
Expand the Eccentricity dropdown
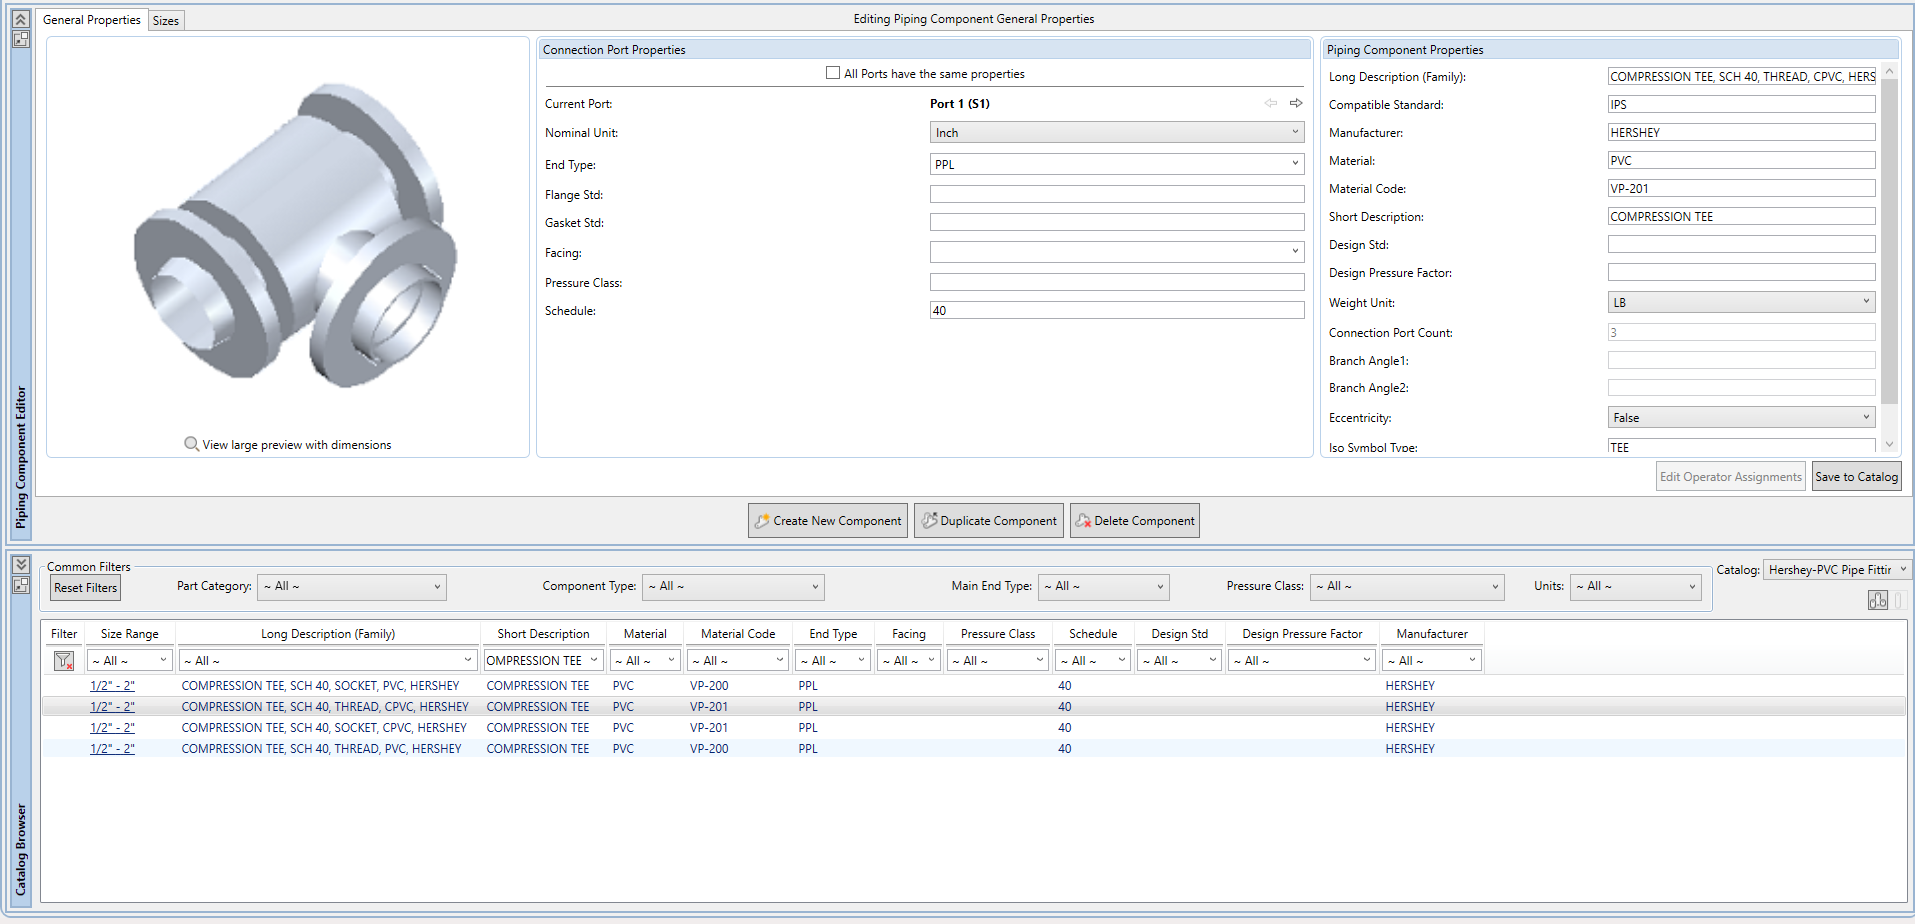point(1740,418)
